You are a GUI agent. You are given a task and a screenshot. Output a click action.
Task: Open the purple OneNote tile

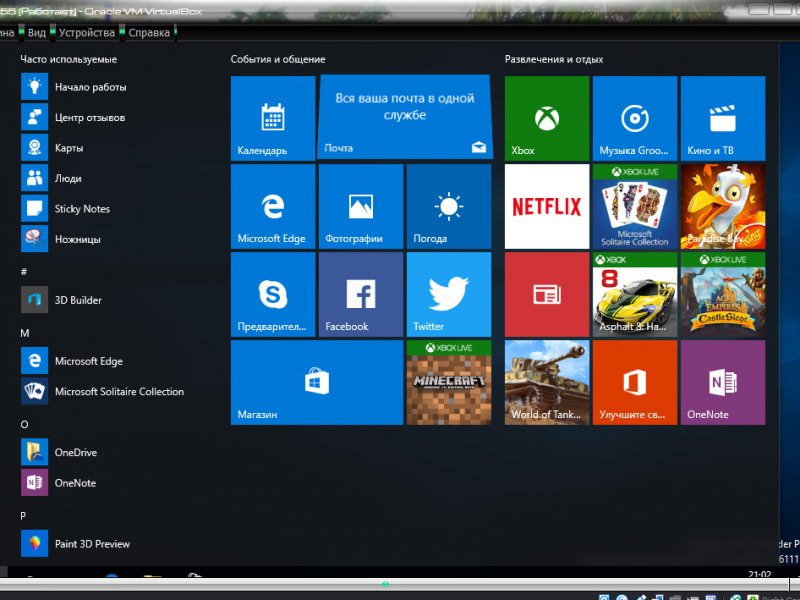(723, 383)
